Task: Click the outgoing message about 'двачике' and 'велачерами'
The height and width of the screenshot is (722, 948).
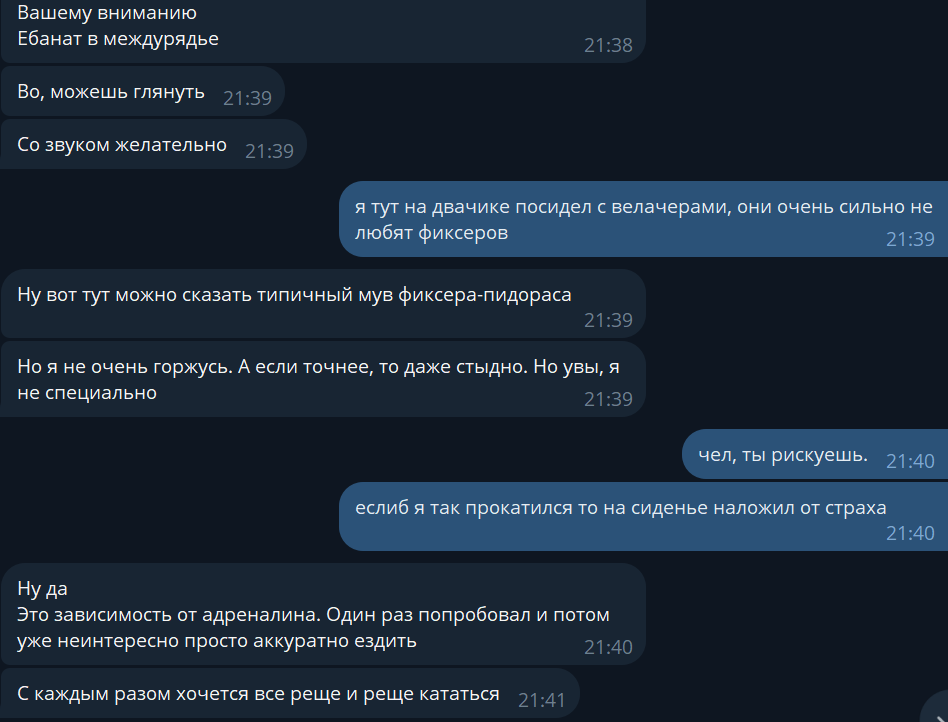Action: click(643, 220)
